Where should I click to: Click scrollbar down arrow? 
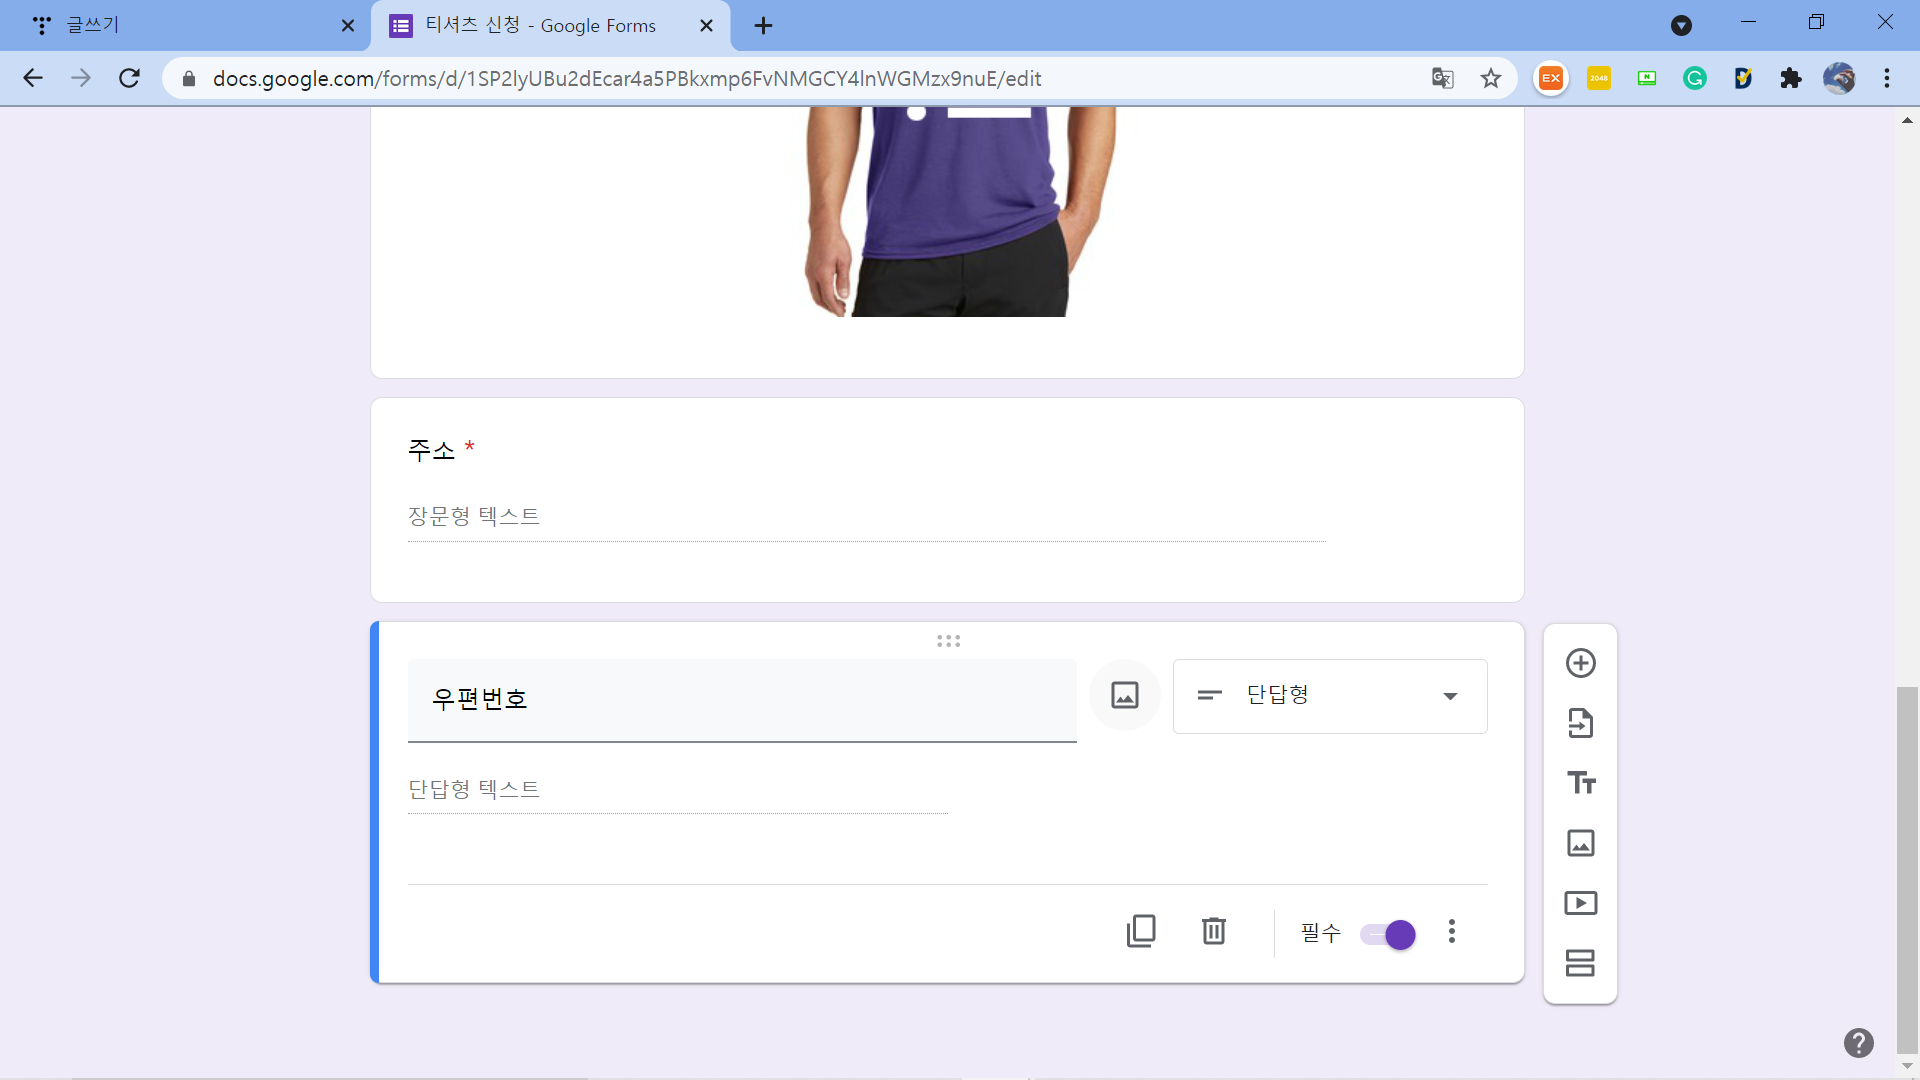[1907, 1066]
